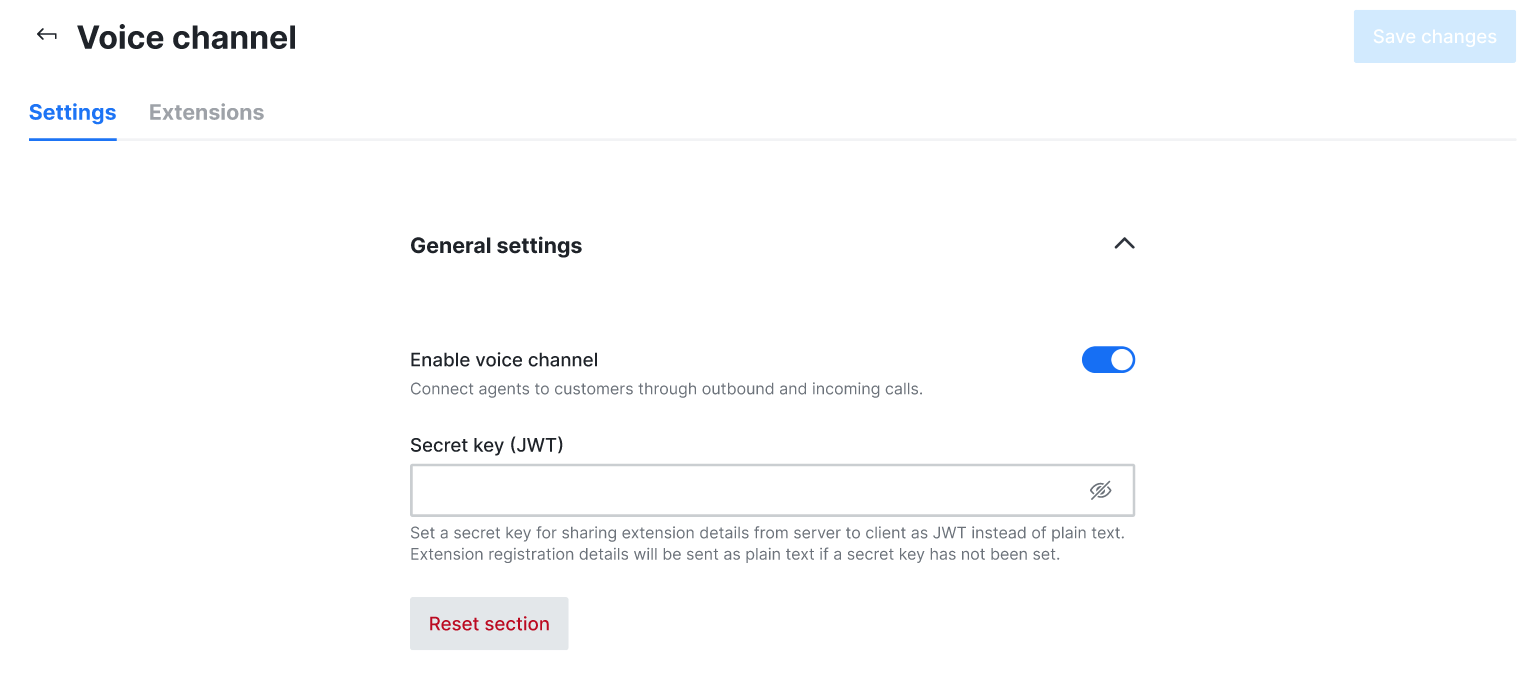Select the Settings tab
Image resolution: width=1528 pixels, height=688 pixels.
(72, 112)
